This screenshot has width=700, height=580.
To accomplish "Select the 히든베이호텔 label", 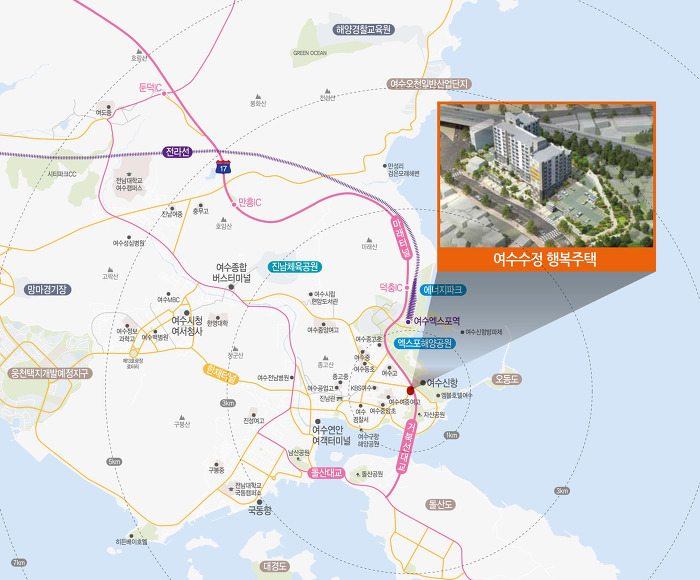I will pos(131,541).
